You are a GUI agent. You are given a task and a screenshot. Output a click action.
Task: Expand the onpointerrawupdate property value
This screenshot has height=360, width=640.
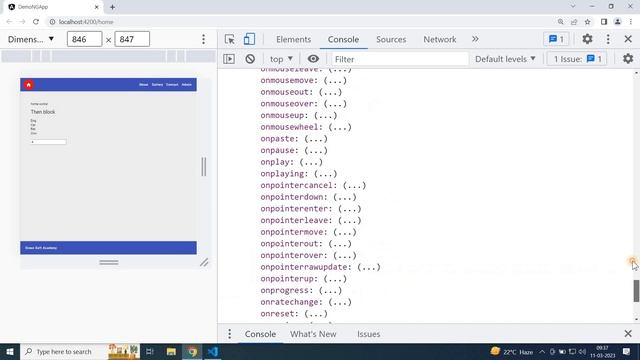369,267
